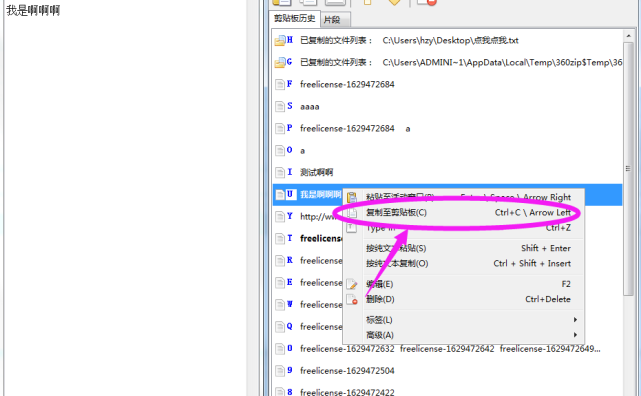Select row 9 freelicense-1629472504
The image size is (641, 396).
(x=447, y=371)
